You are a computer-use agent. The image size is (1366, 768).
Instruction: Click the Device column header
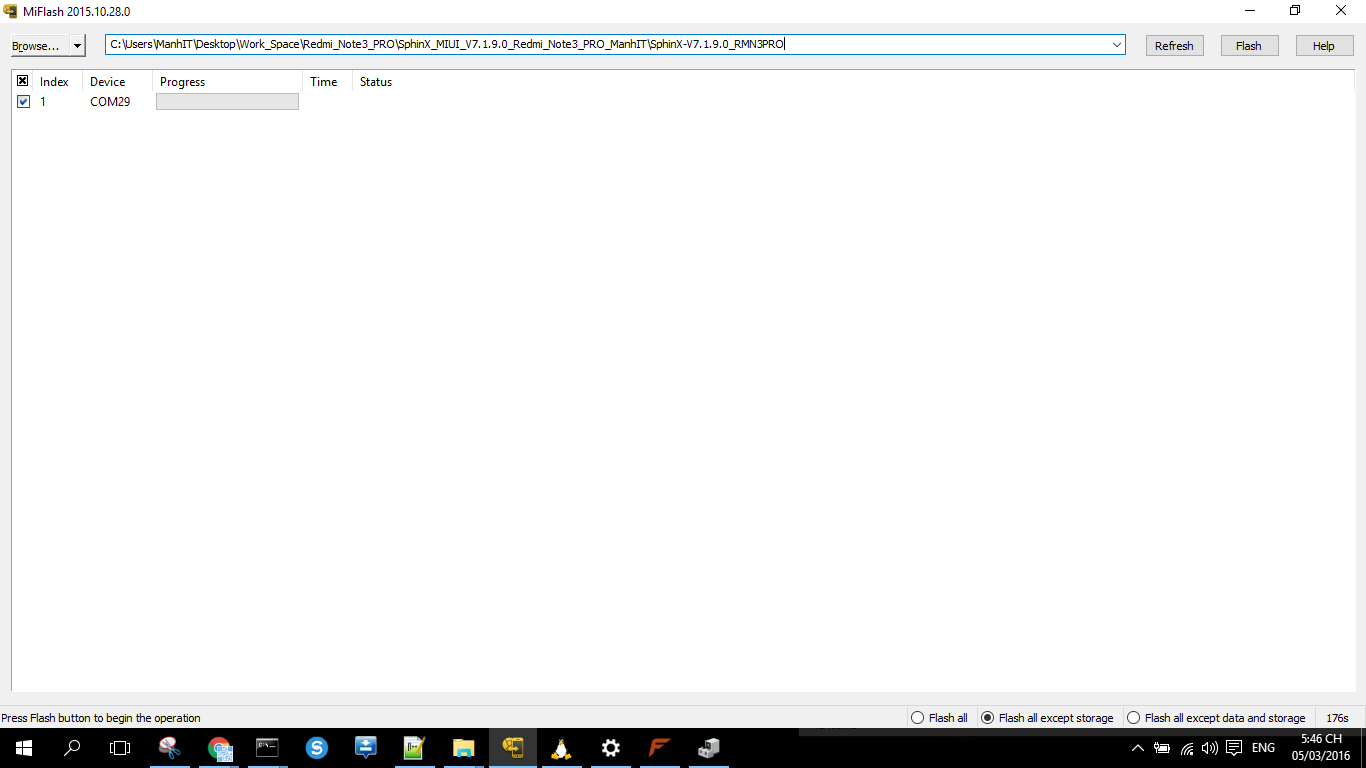[x=108, y=82]
